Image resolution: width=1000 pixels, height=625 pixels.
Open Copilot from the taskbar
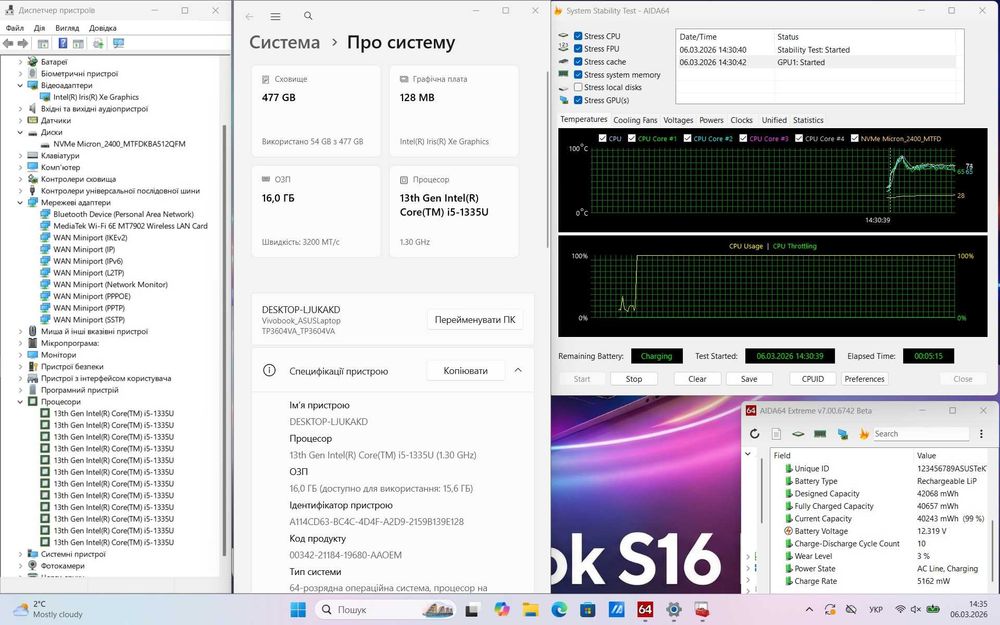click(501, 610)
